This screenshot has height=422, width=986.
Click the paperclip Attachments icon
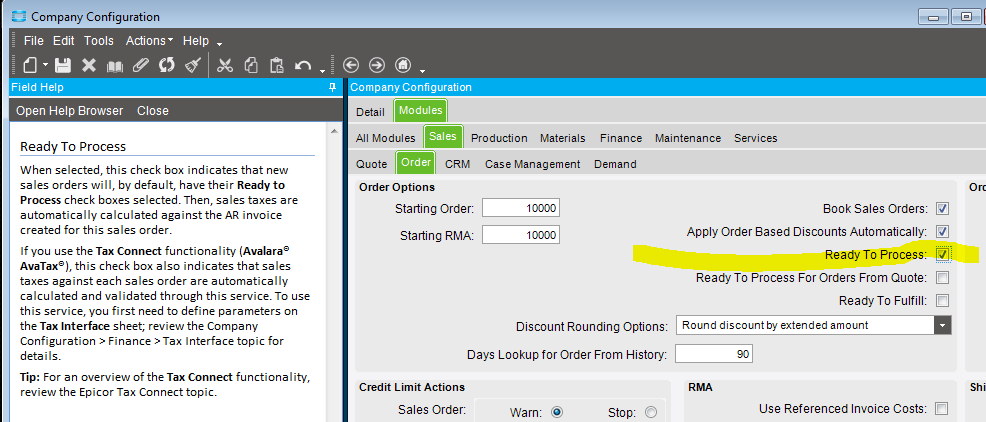(x=141, y=65)
